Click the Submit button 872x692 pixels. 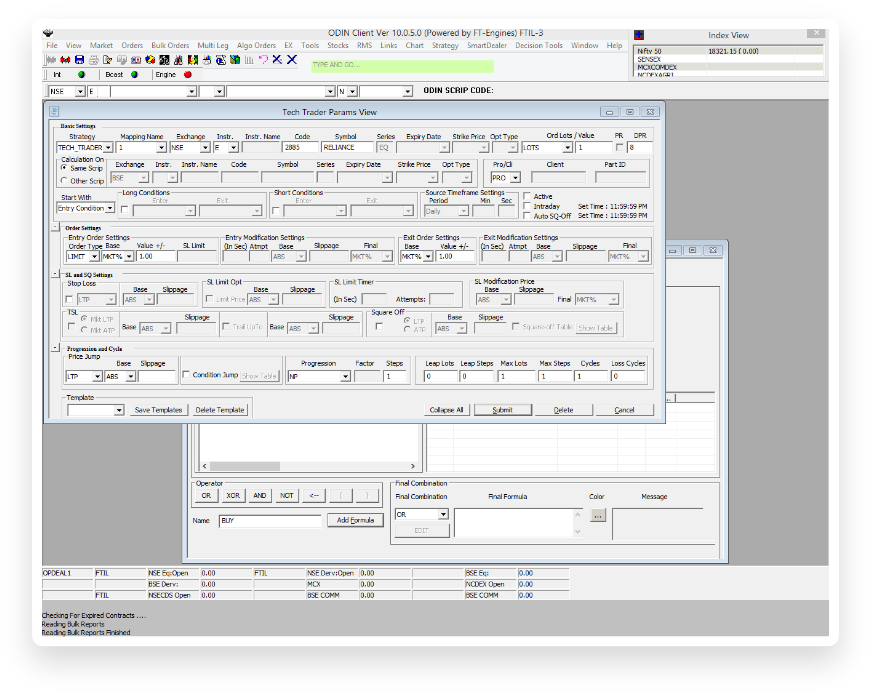click(503, 410)
